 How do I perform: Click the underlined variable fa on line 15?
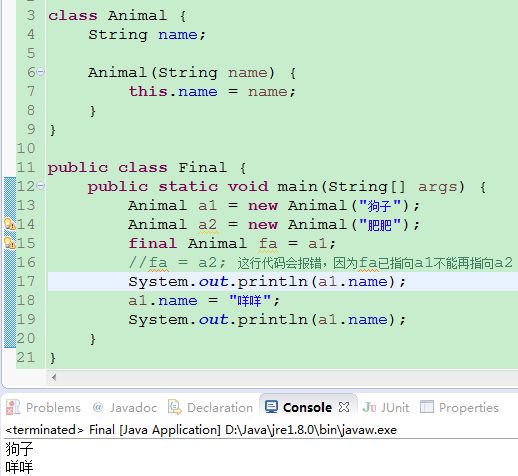[x=268, y=244]
